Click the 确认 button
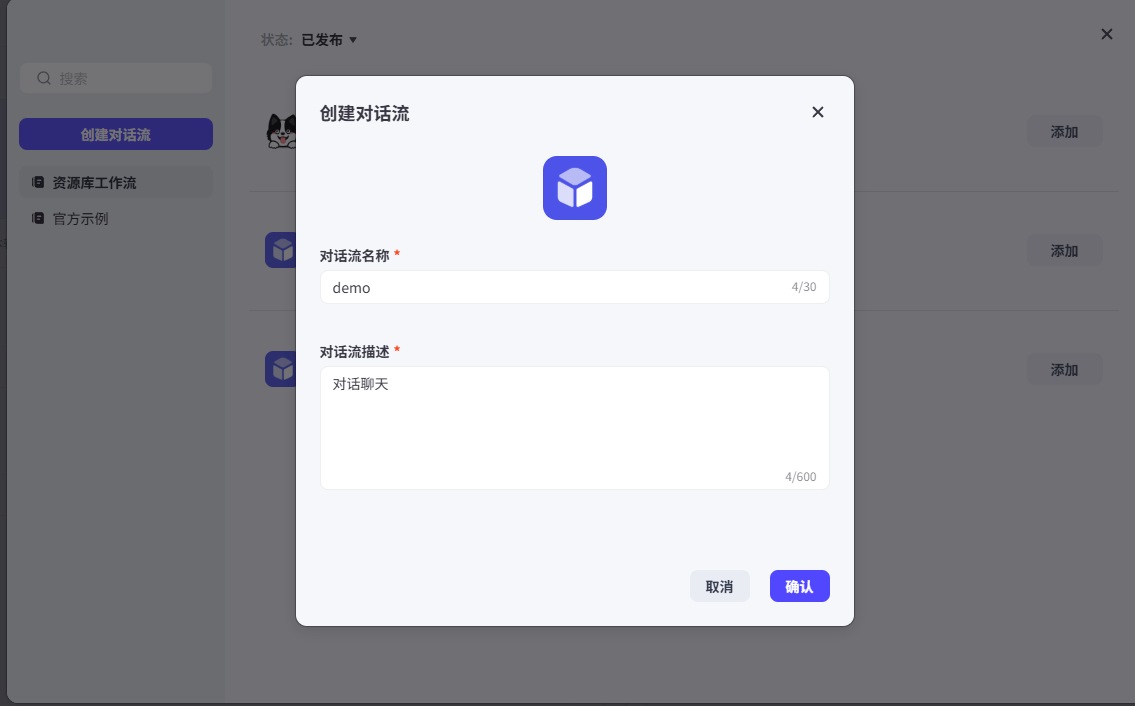Viewport: 1135px width, 706px height. coord(799,586)
